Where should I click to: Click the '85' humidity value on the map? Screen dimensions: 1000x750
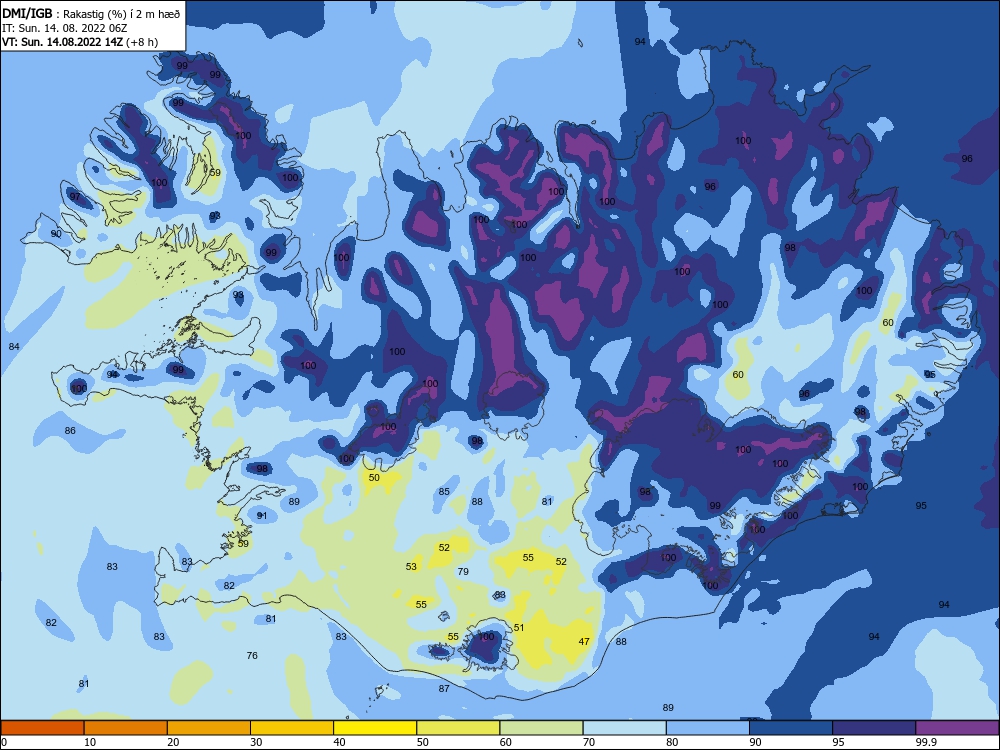444,491
